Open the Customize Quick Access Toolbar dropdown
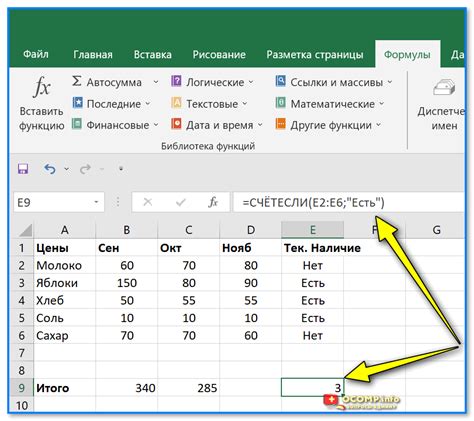The height and width of the screenshot is (421, 474). coord(121,169)
